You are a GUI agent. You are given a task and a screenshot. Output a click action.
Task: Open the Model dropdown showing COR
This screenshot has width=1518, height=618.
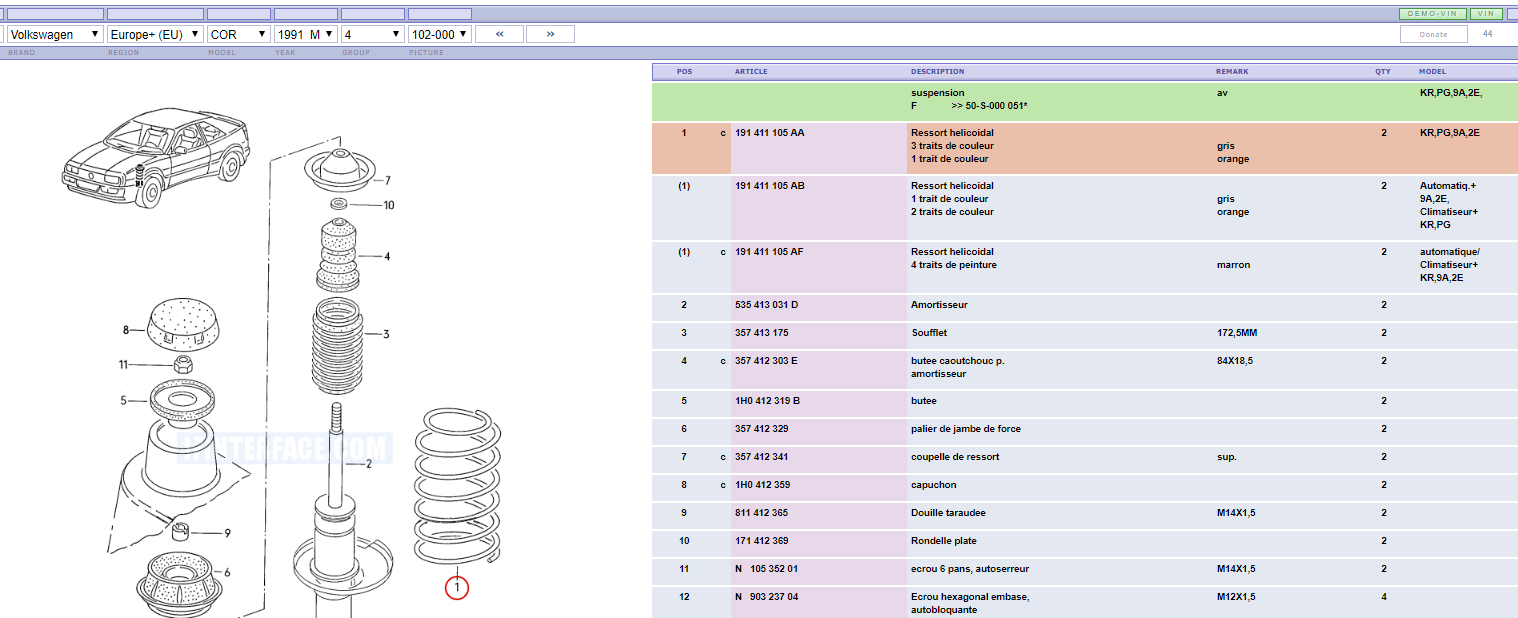point(238,34)
